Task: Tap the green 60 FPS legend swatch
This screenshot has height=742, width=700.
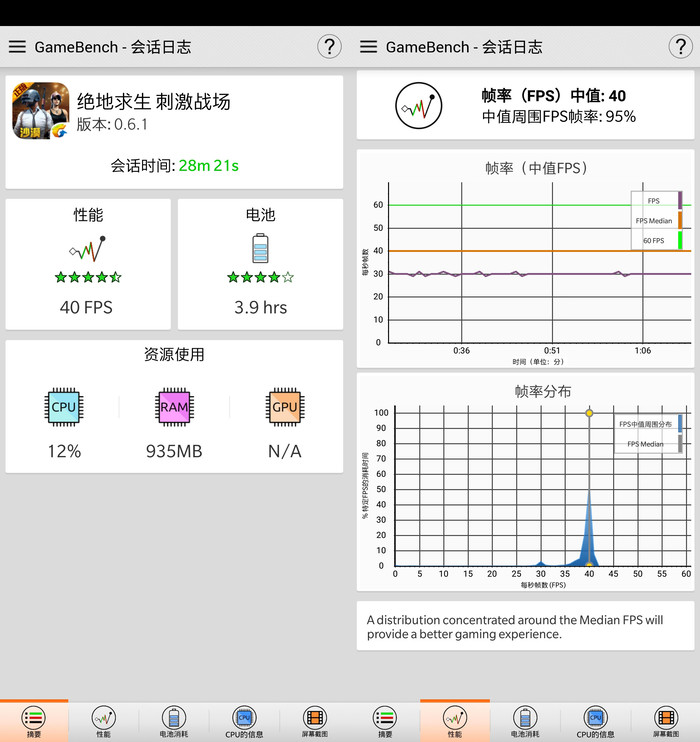Action: point(680,241)
